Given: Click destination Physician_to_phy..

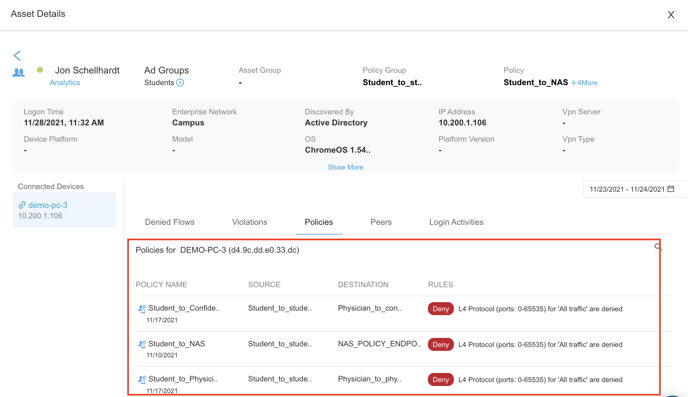Looking at the screenshot, I should 369,379.
